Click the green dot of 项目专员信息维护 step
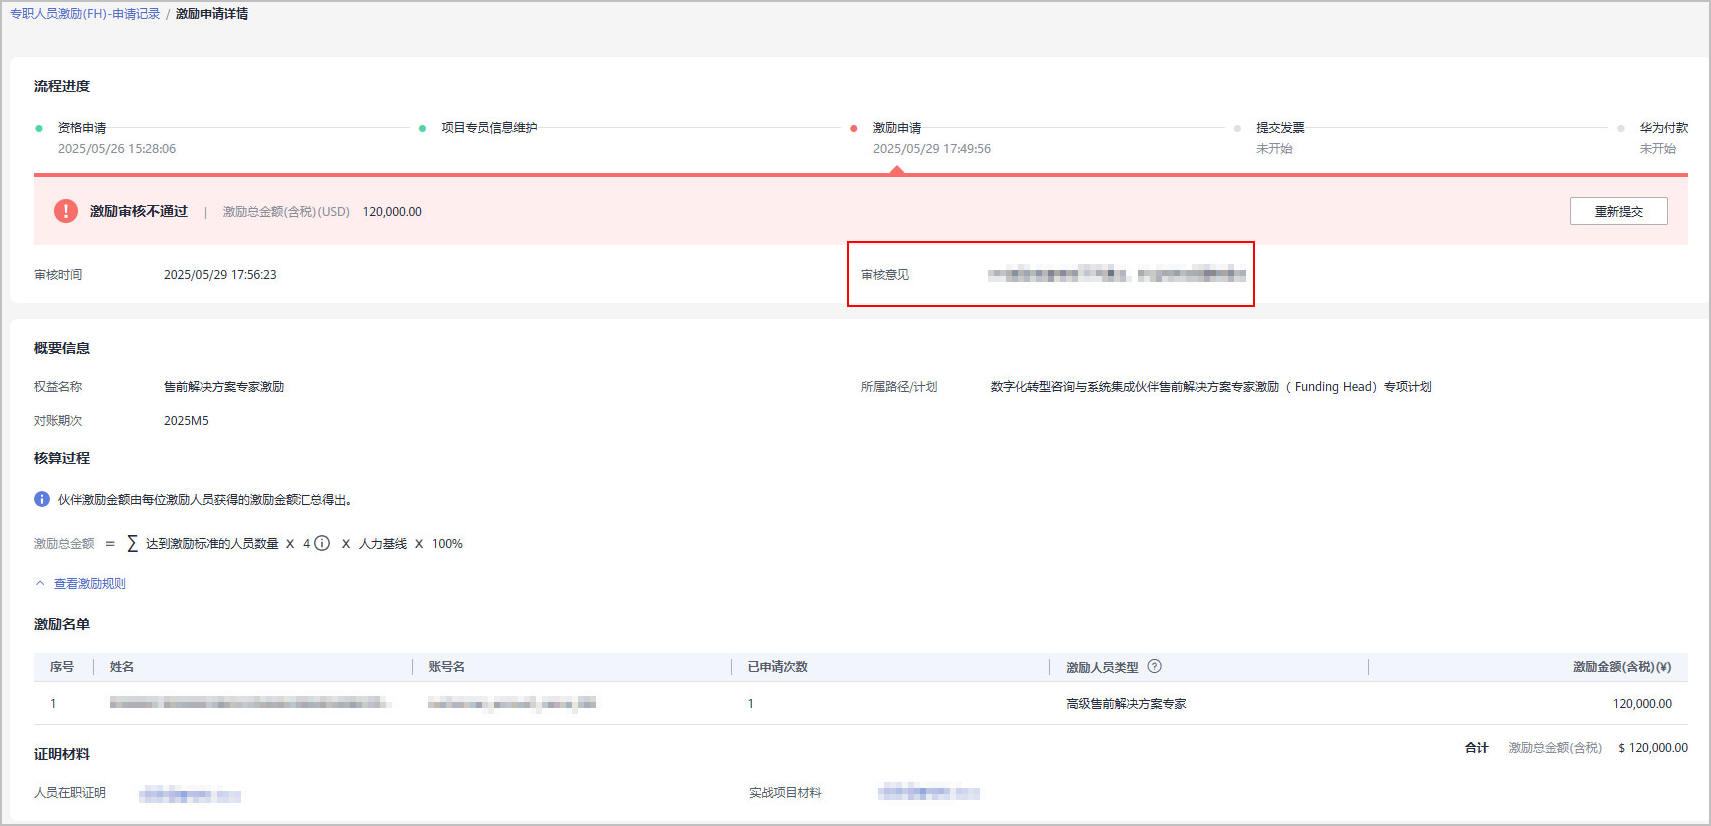Viewport: 1711px width, 826px height. pyautogui.click(x=422, y=128)
